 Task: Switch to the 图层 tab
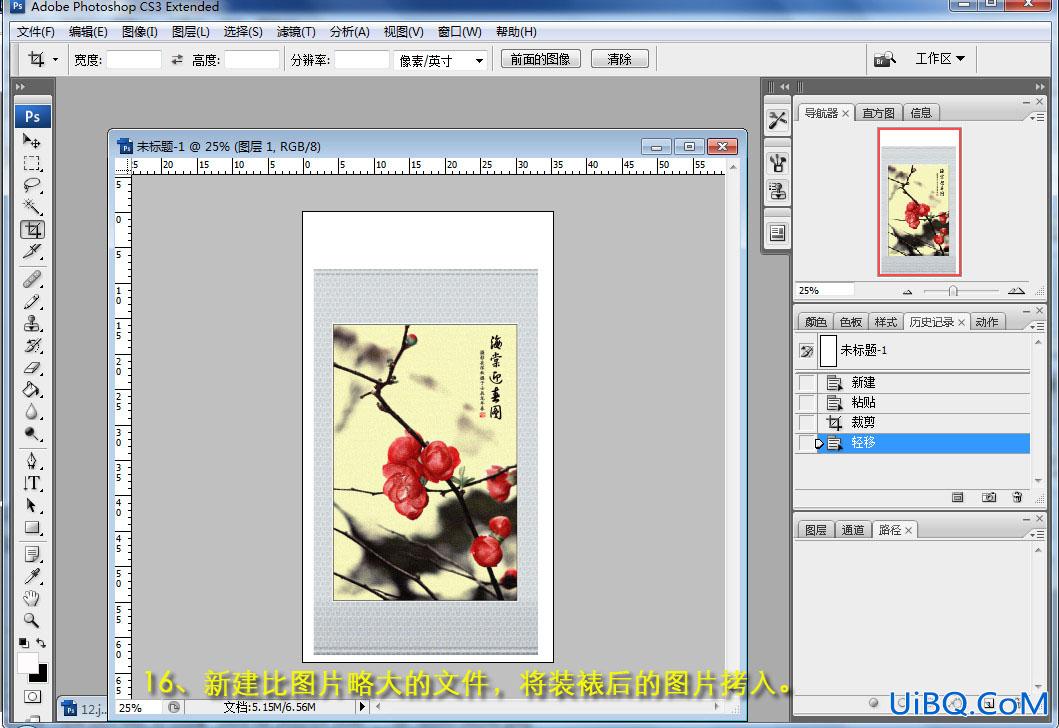point(816,530)
